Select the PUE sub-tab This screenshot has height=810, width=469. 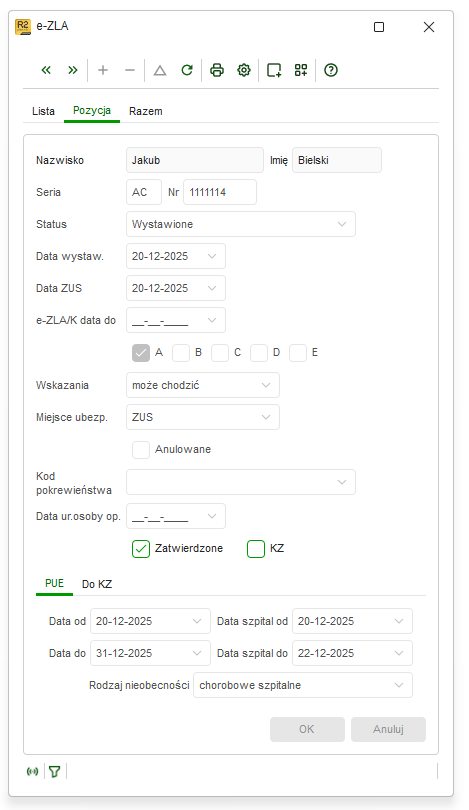pos(54,584)
